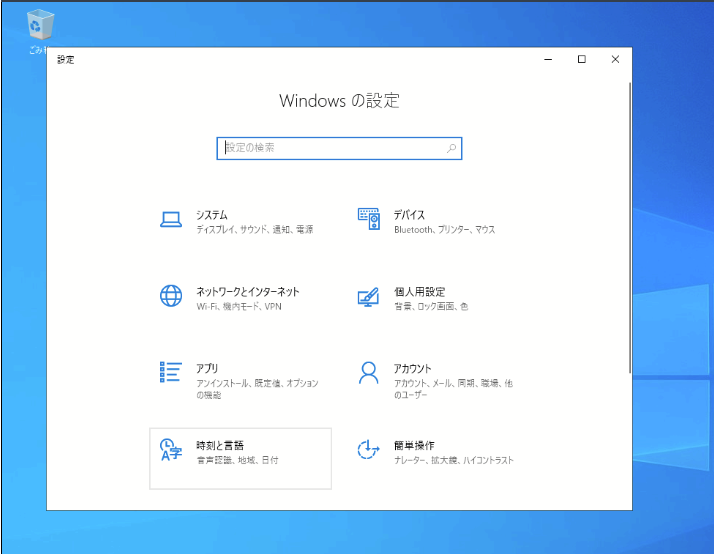Maximize the 設定 window

582,60
